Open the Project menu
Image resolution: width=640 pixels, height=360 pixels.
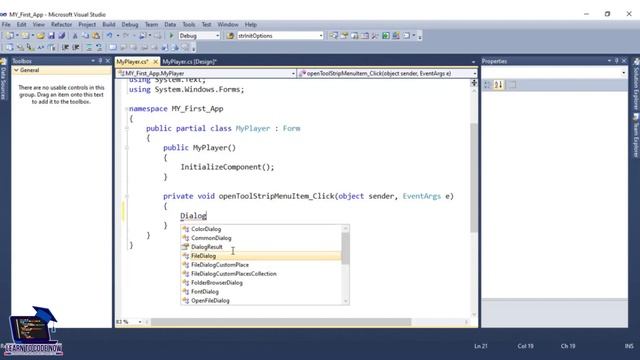(x=87, y=24)
